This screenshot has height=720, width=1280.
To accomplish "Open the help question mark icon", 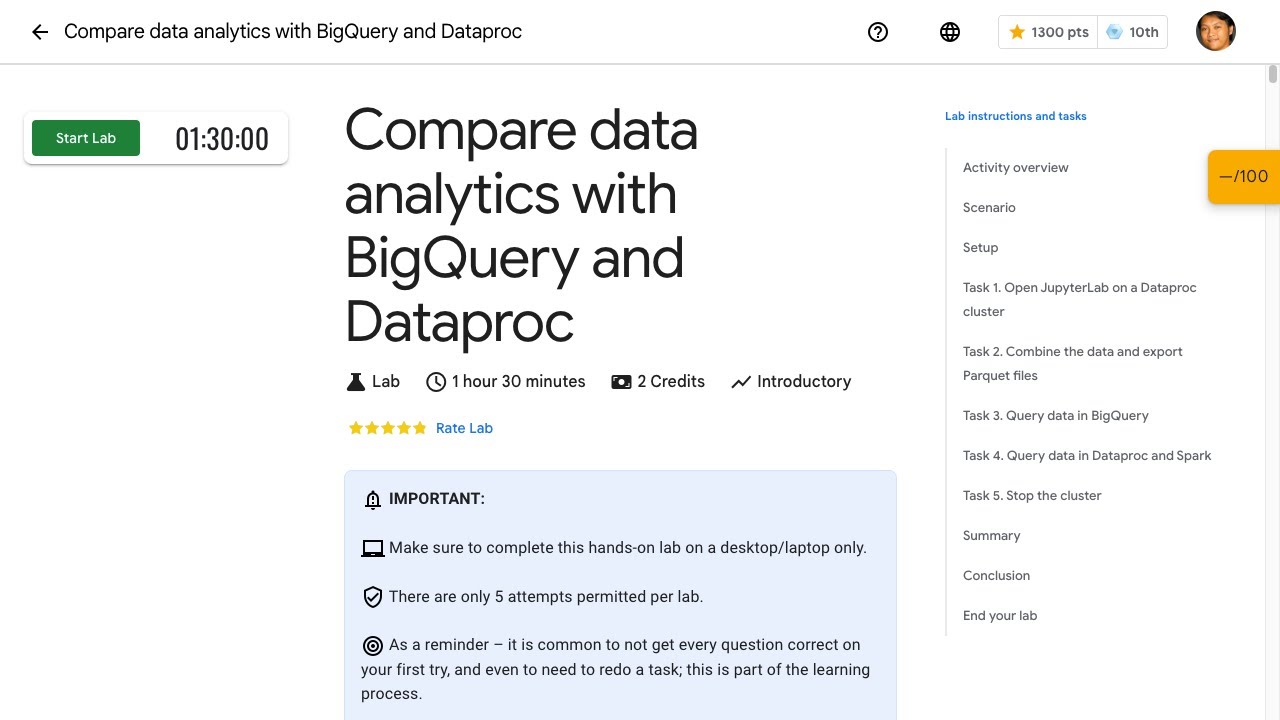I will (878, 32).
